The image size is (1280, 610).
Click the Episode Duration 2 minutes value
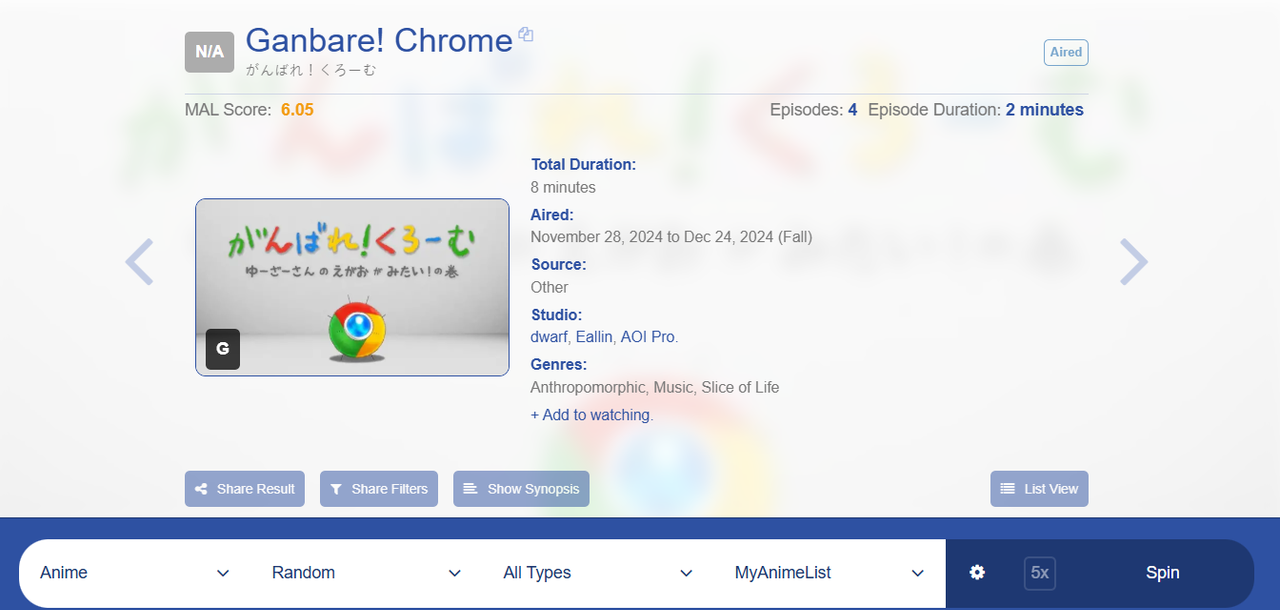click(x=1045, y=110)
